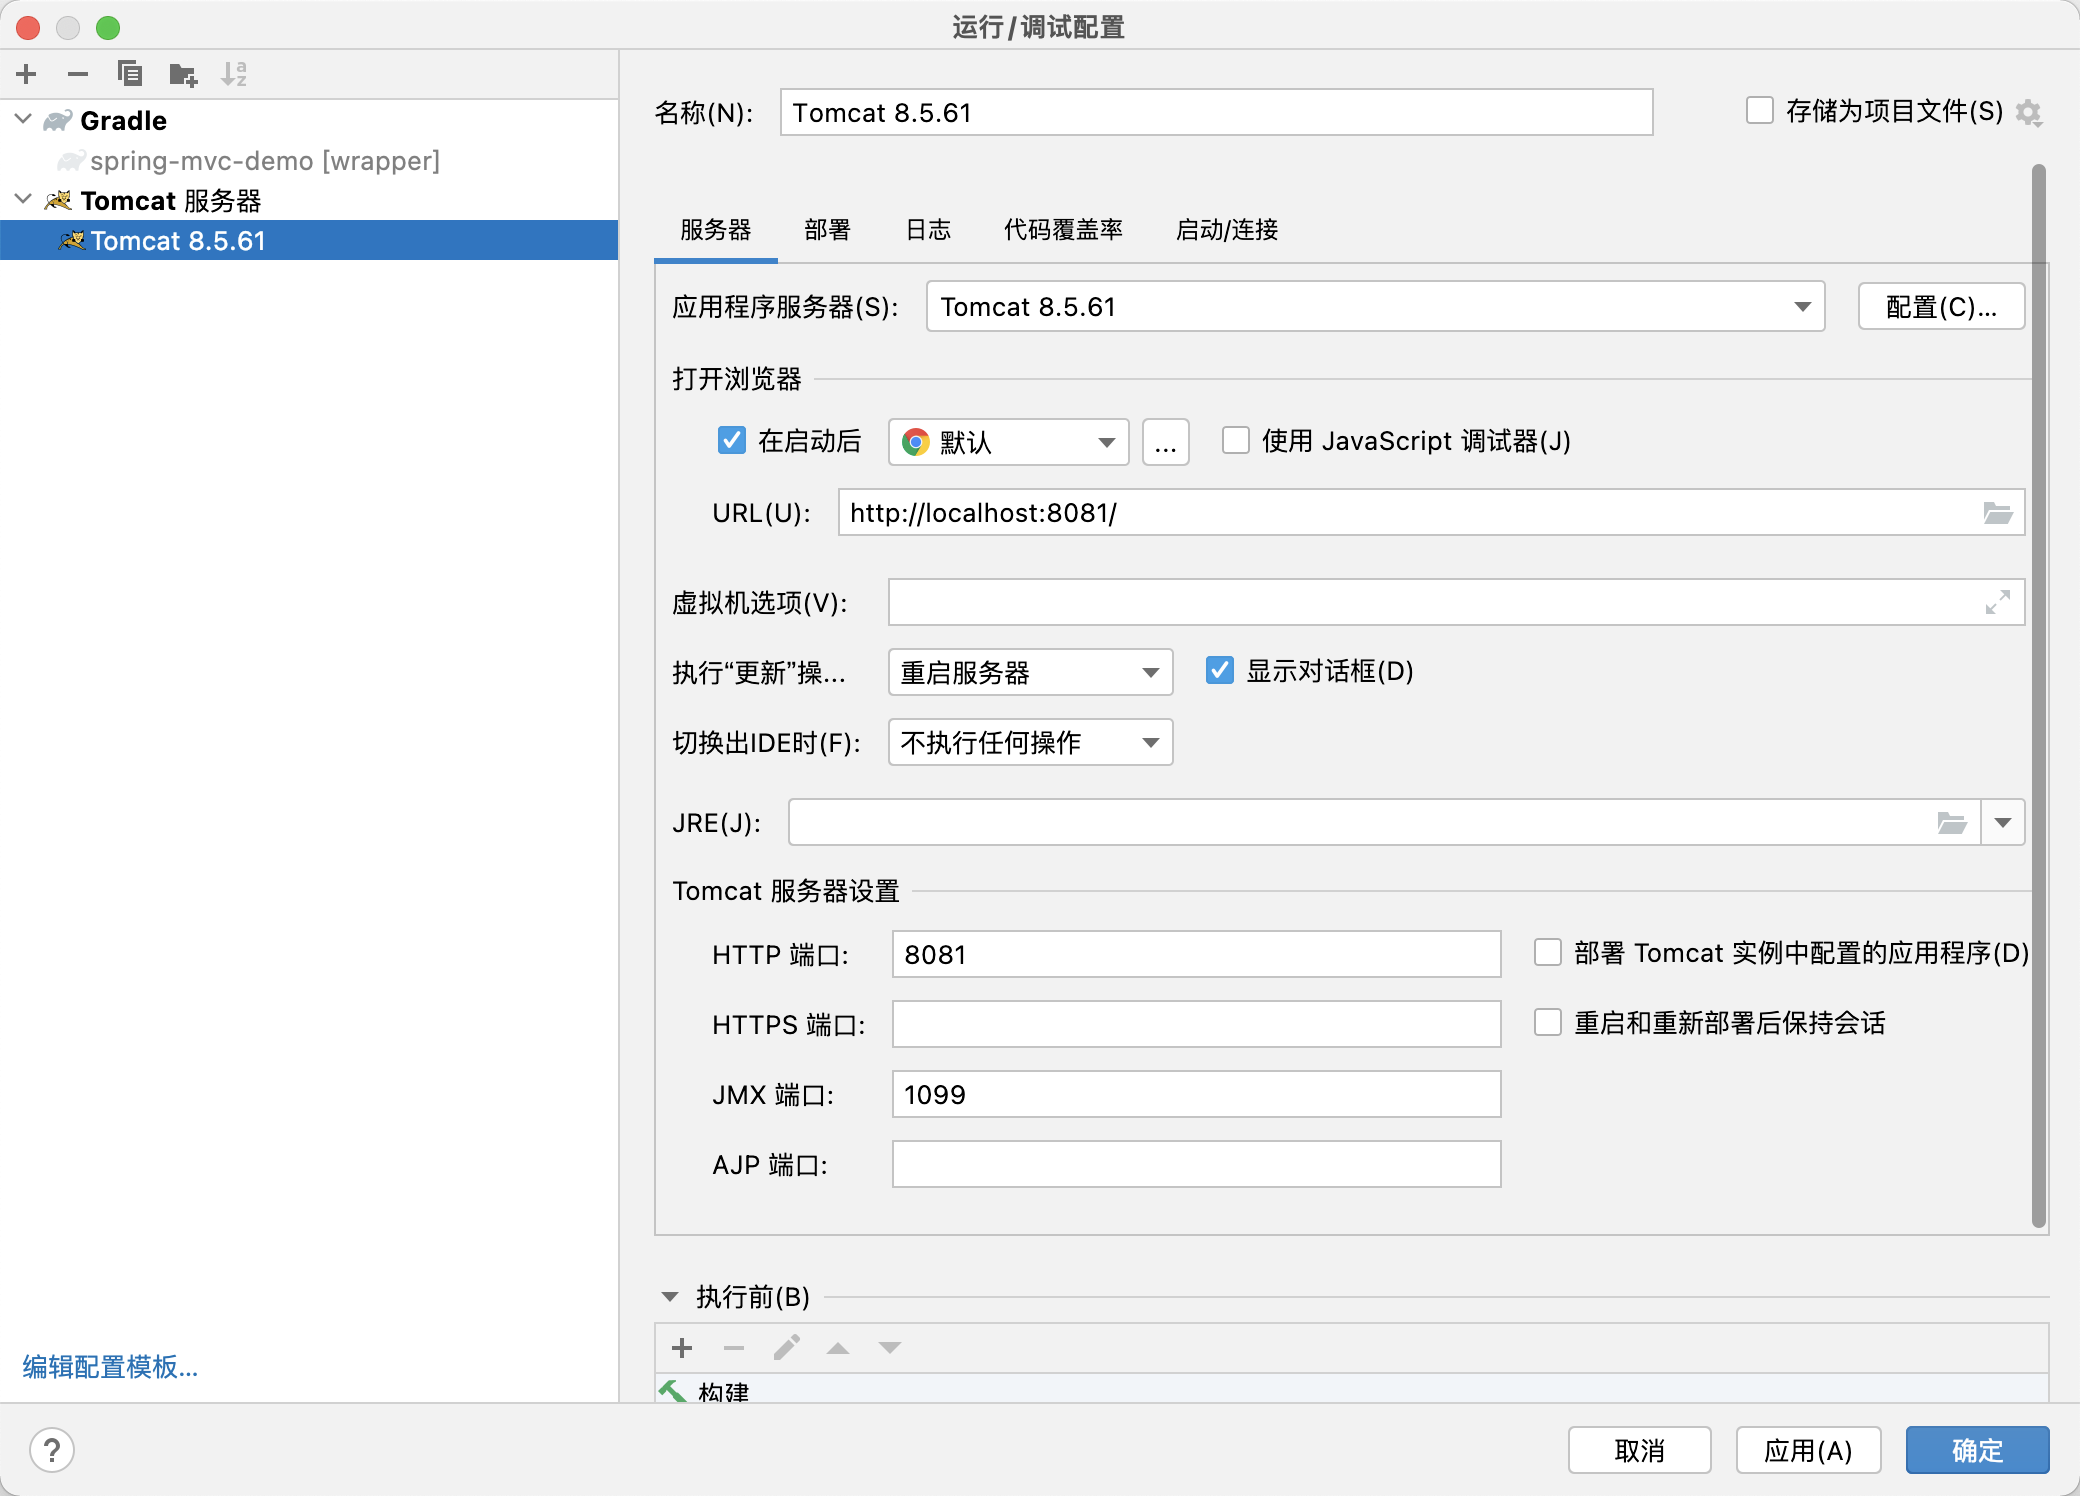2080x1496 pixels.
Task: Click the HTTP port input field
Action: (x=1195, y=955)
